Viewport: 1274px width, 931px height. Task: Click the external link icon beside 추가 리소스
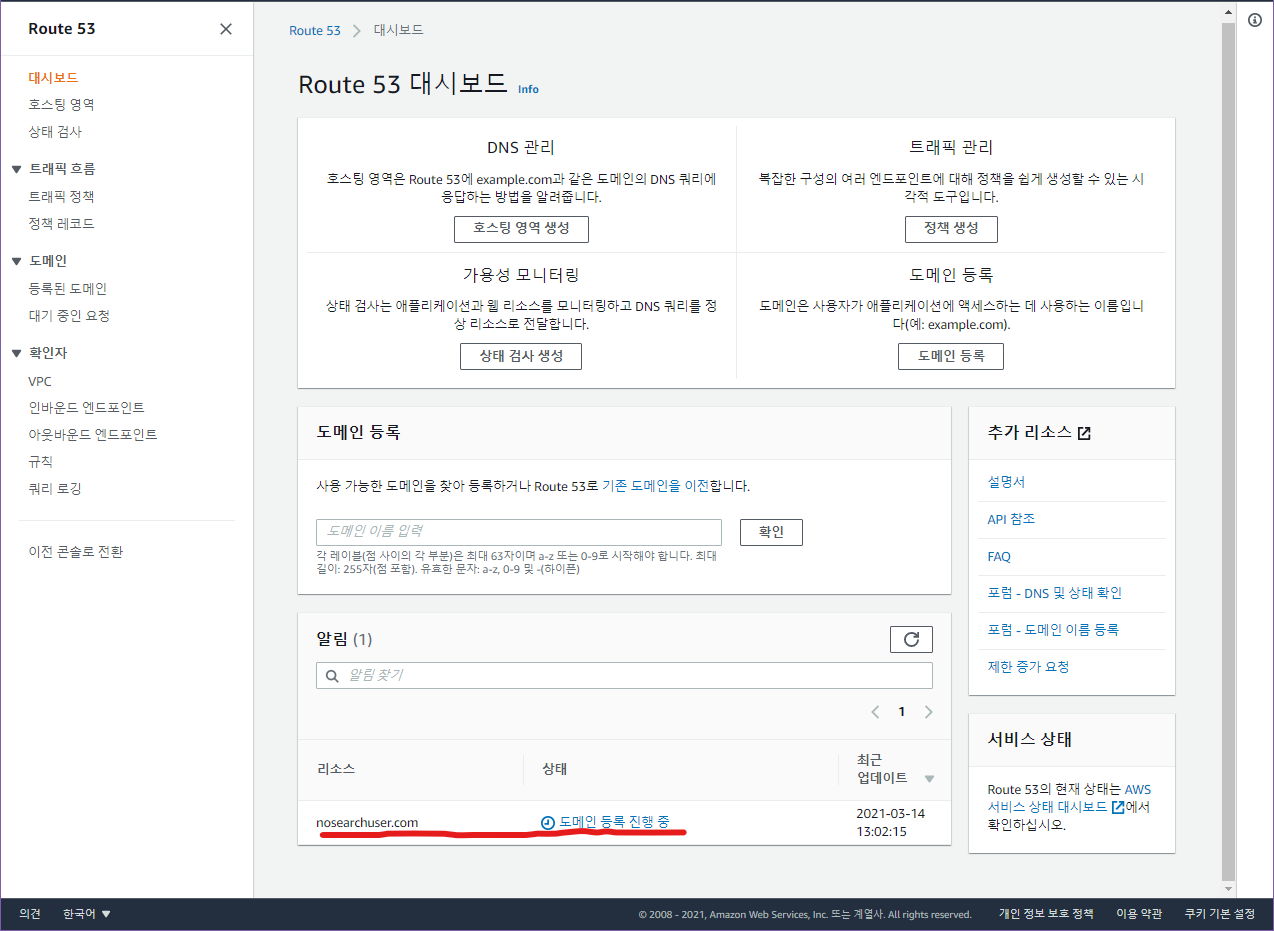pos(1084,433)
